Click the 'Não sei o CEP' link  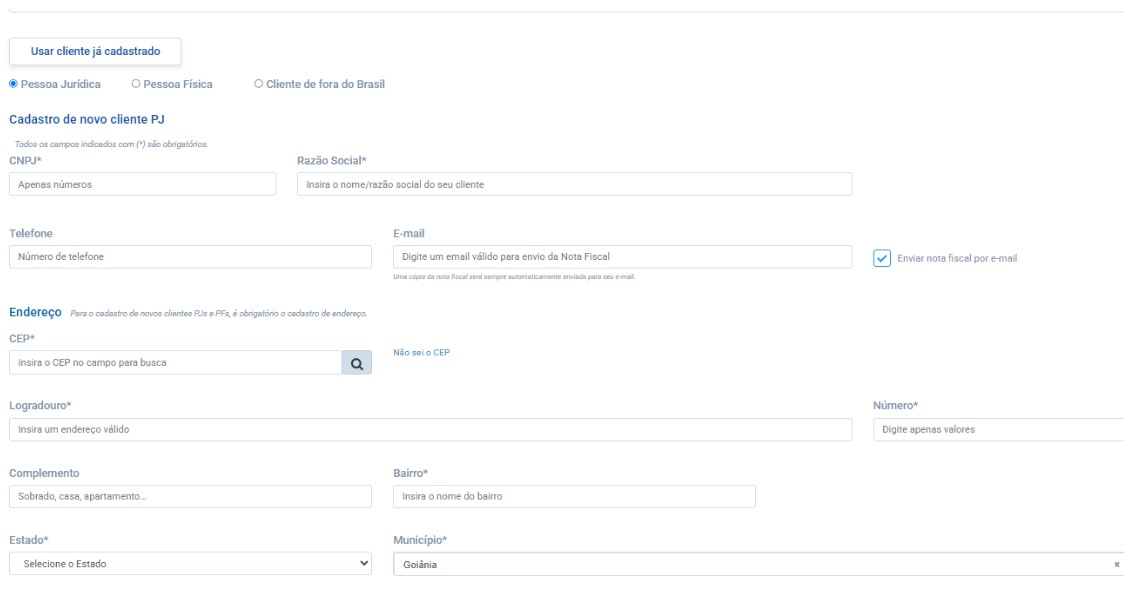(422, 352)
